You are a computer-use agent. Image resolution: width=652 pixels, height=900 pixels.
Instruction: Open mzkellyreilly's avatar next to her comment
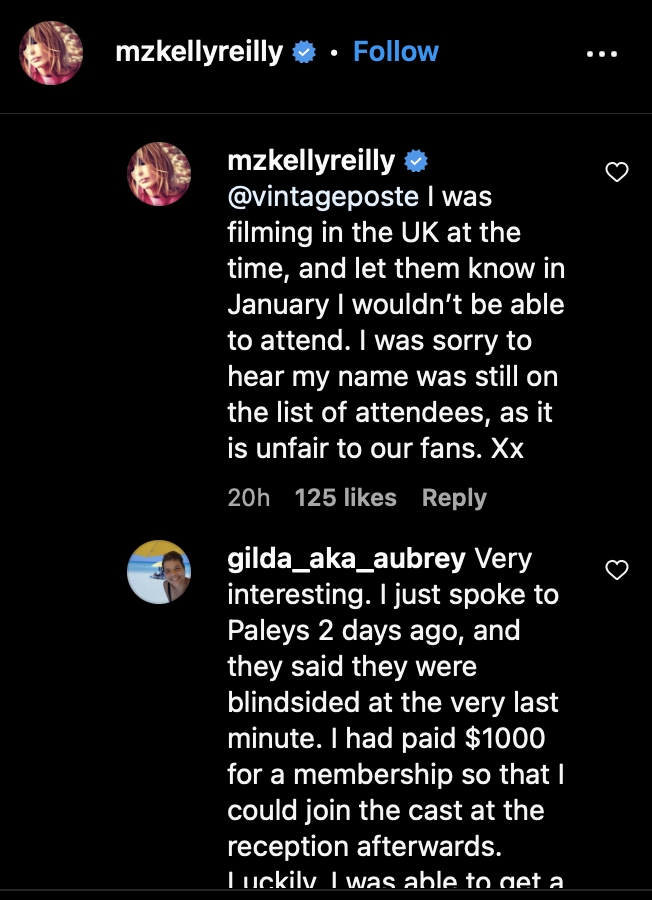[159, 174]
